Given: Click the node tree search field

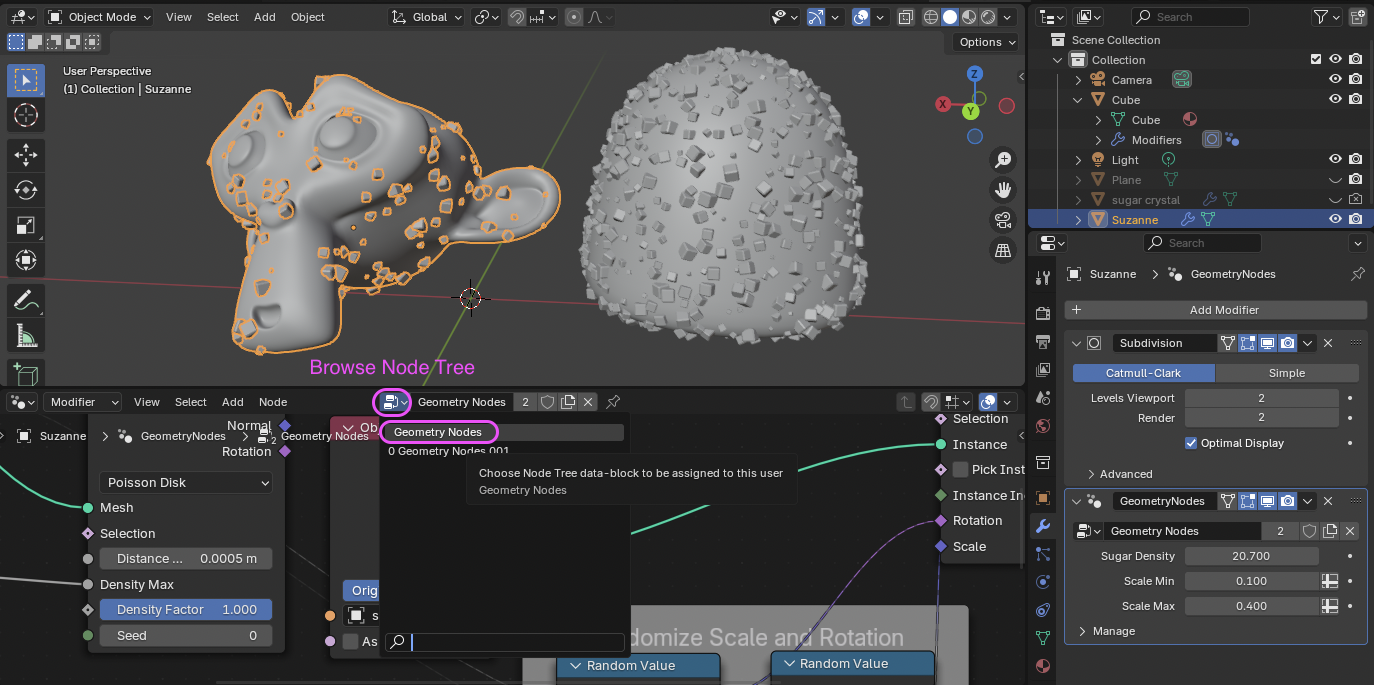Looking at the screenshot, I should click(x=515, y=642).
